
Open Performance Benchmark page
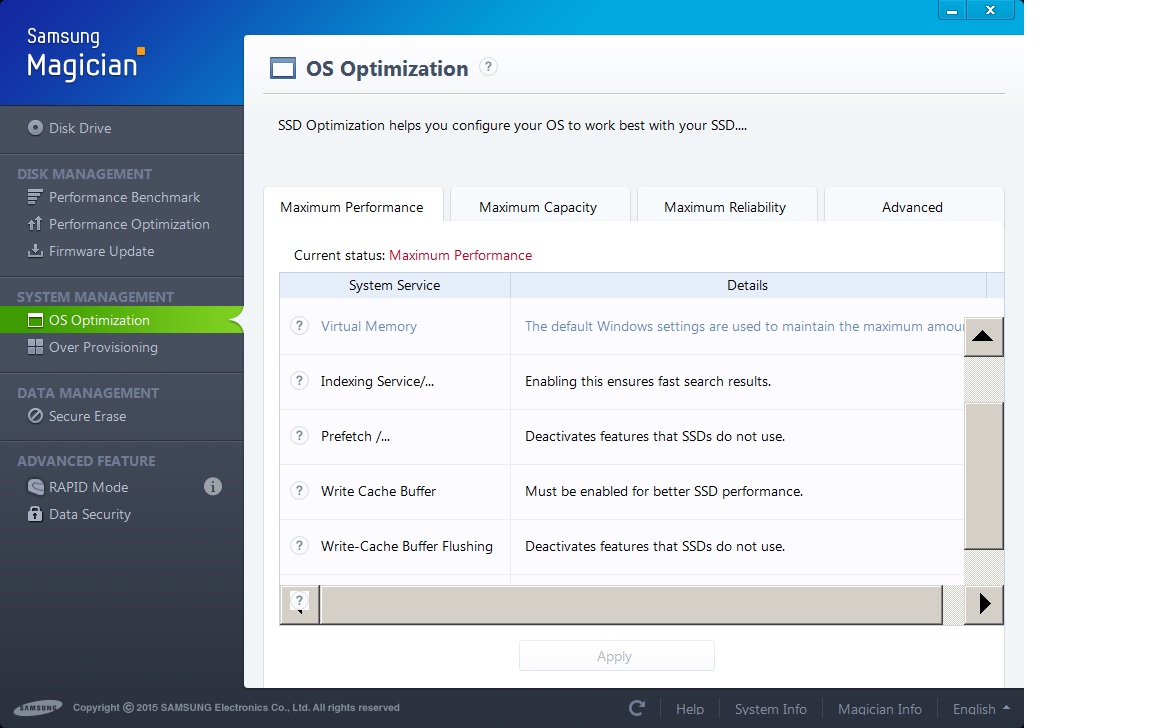(113, 197)
